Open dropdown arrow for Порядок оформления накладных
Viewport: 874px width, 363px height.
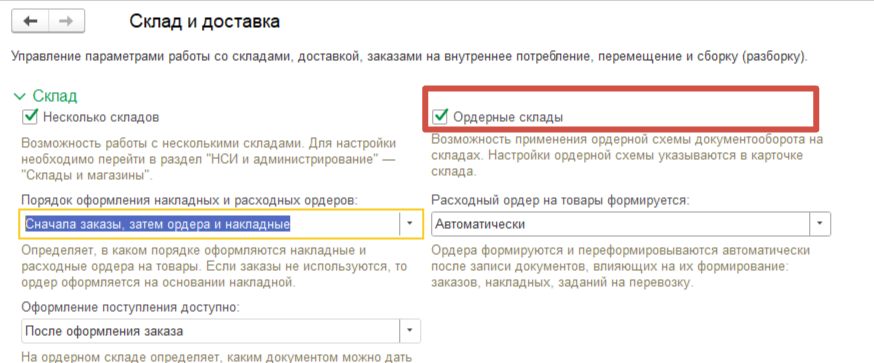click(410, 224)
